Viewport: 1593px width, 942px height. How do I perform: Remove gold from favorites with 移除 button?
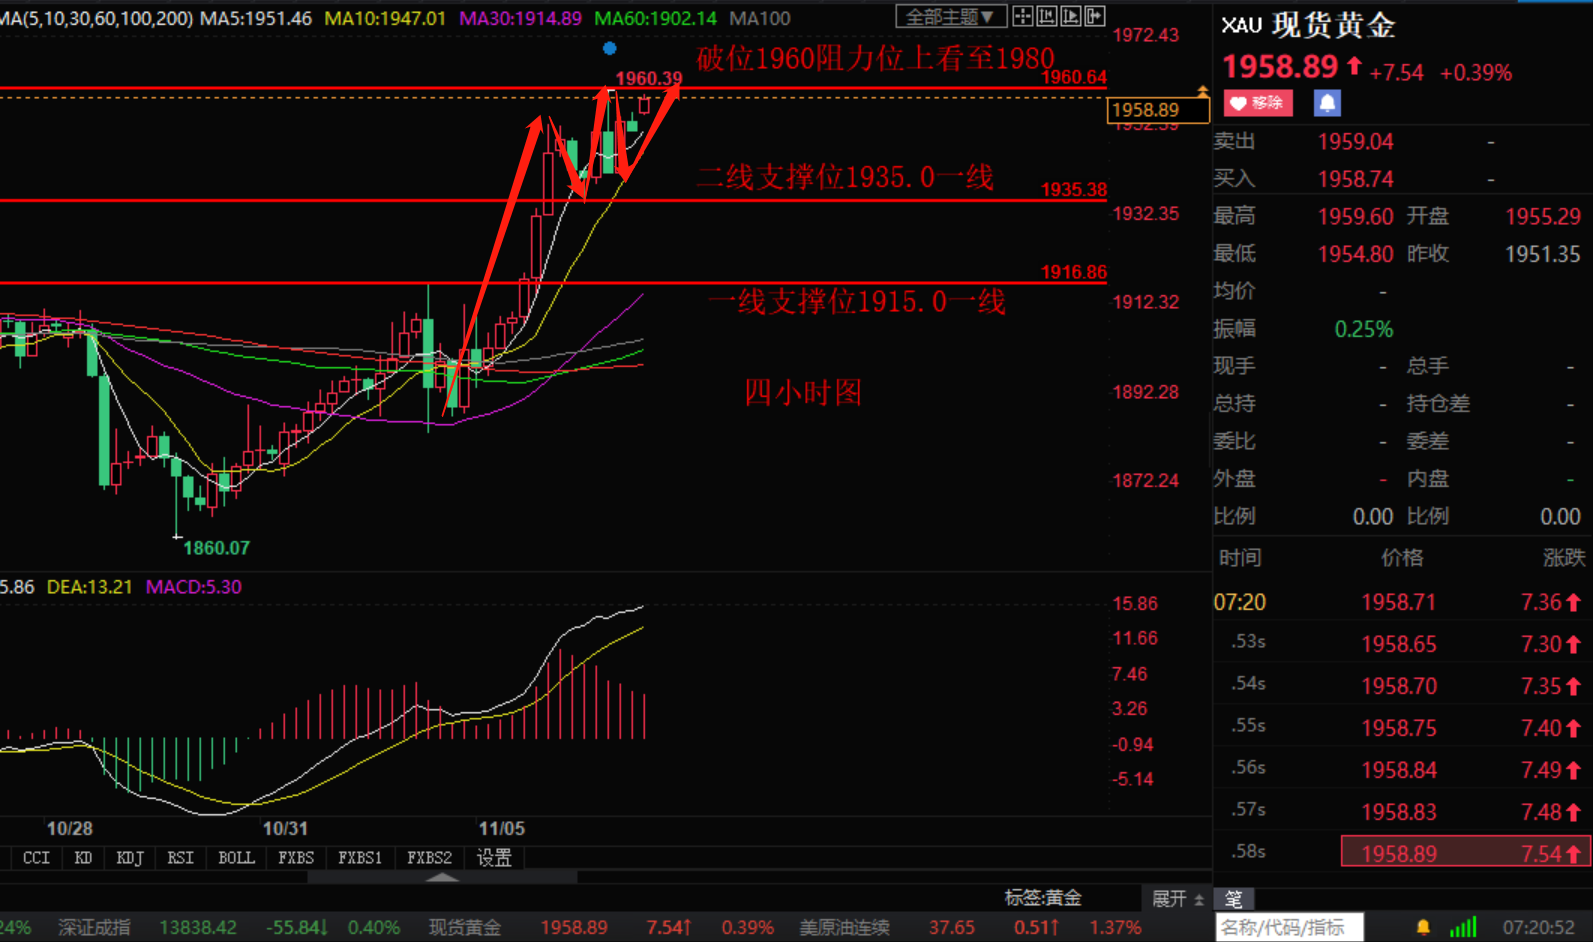point(1258,103)
